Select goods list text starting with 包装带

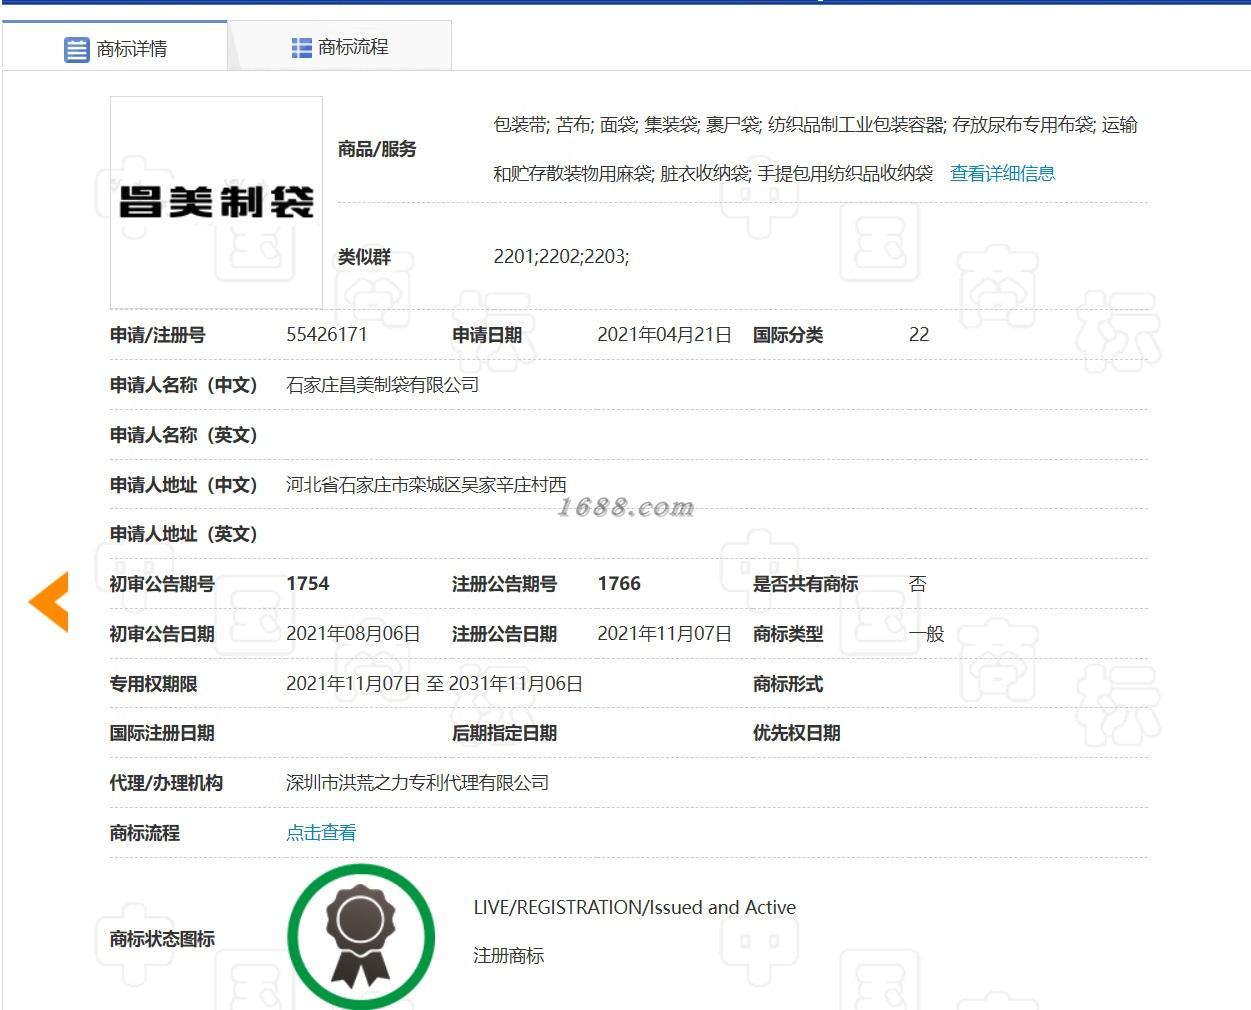point(815,149)
